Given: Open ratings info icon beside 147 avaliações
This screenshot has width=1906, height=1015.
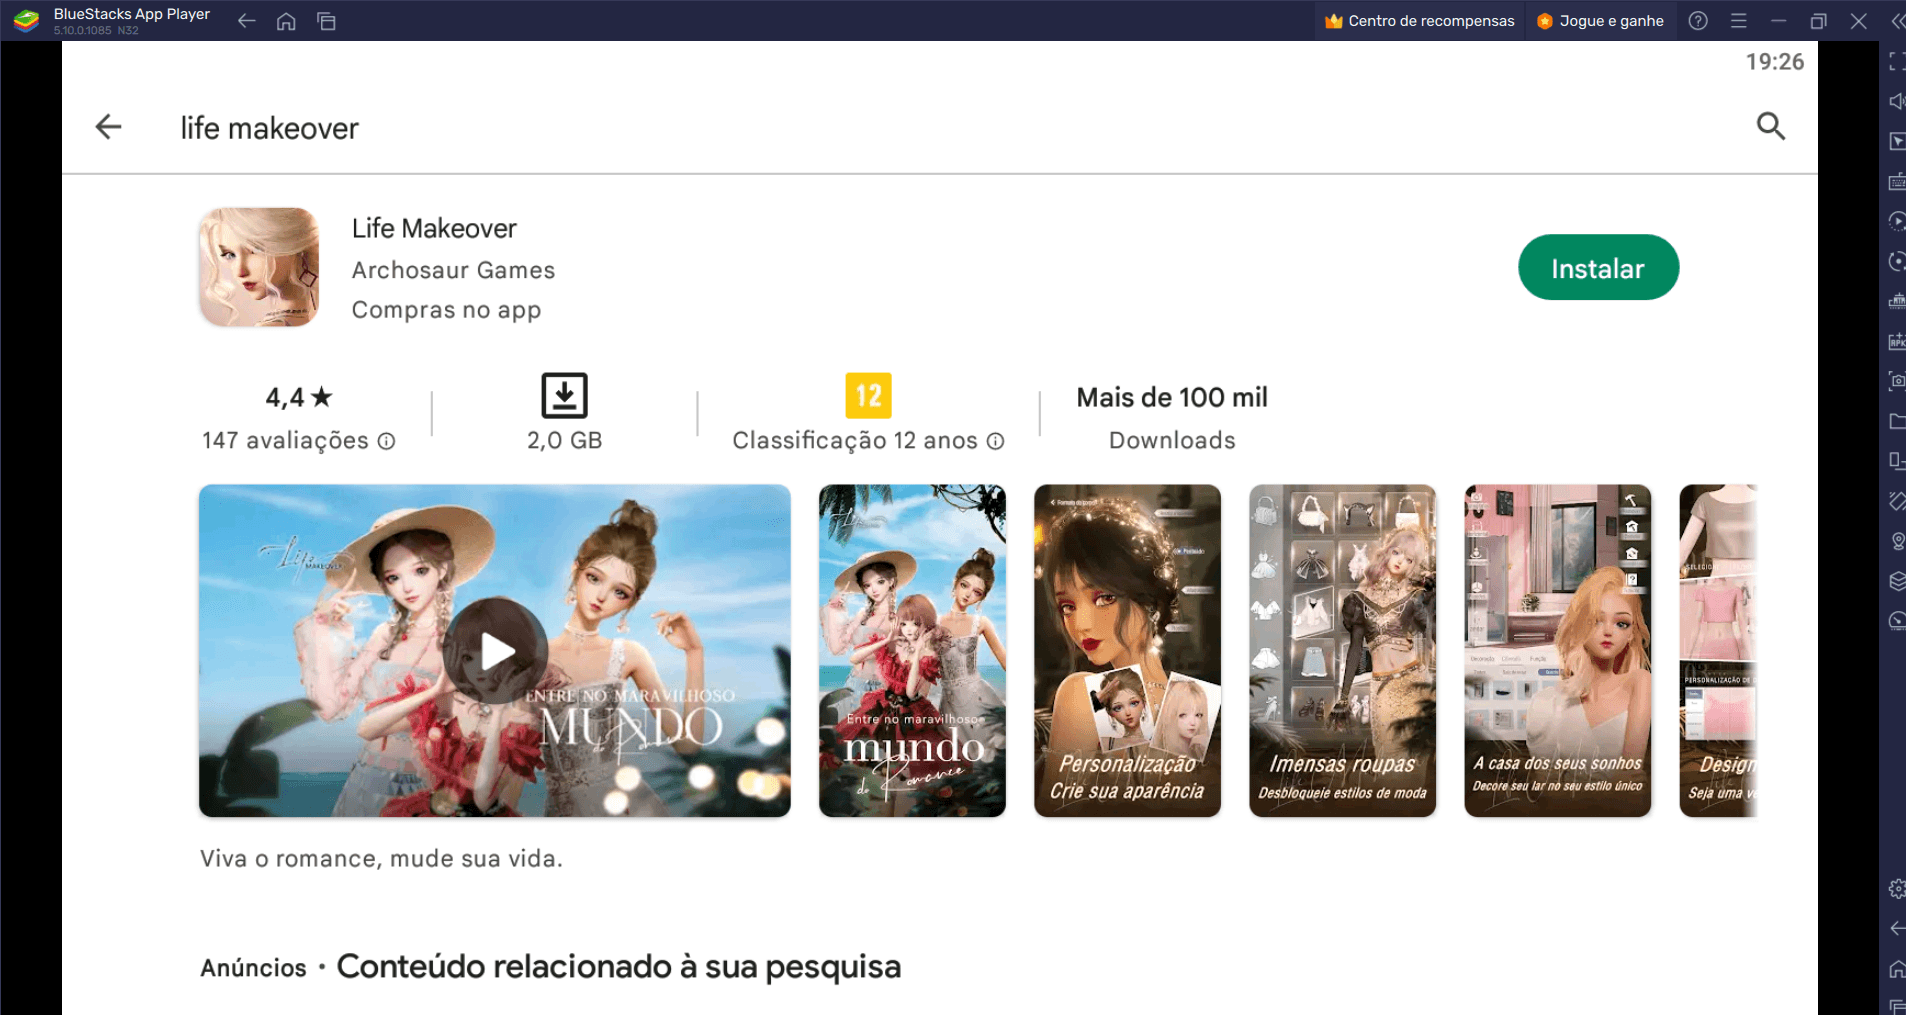Looking at the screenshot, I should coord(387,441).
